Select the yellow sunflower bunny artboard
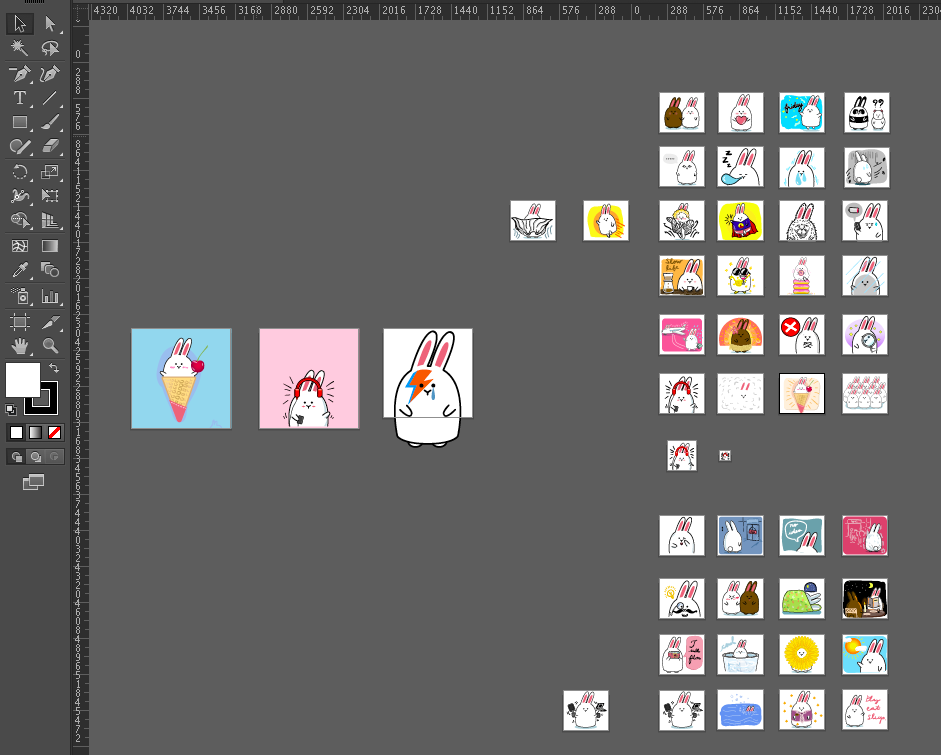Viewport: 941px width, 755px height. (x=802, y=655)
